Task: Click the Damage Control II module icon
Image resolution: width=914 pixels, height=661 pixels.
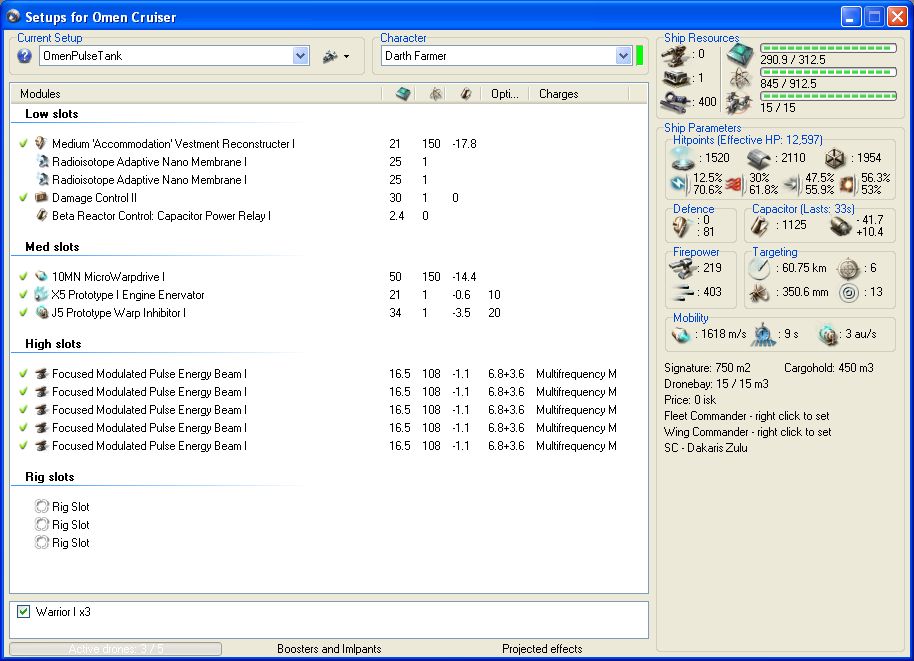Action: point(41,198)
